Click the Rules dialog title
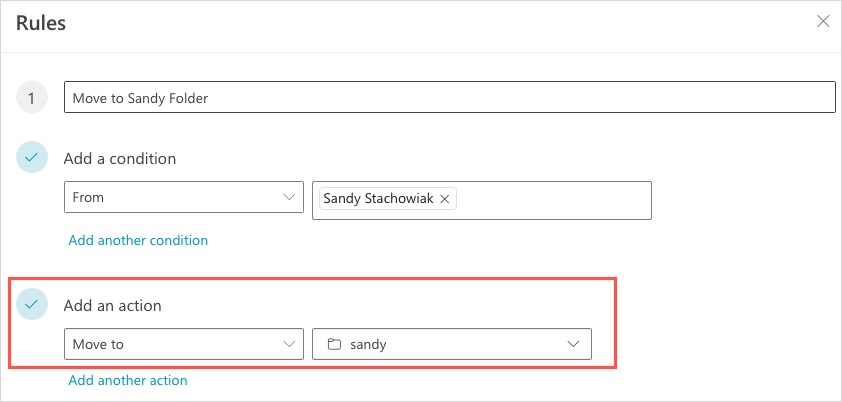The height and width of the screenshot is (402, 842). (x=41, y=23)
